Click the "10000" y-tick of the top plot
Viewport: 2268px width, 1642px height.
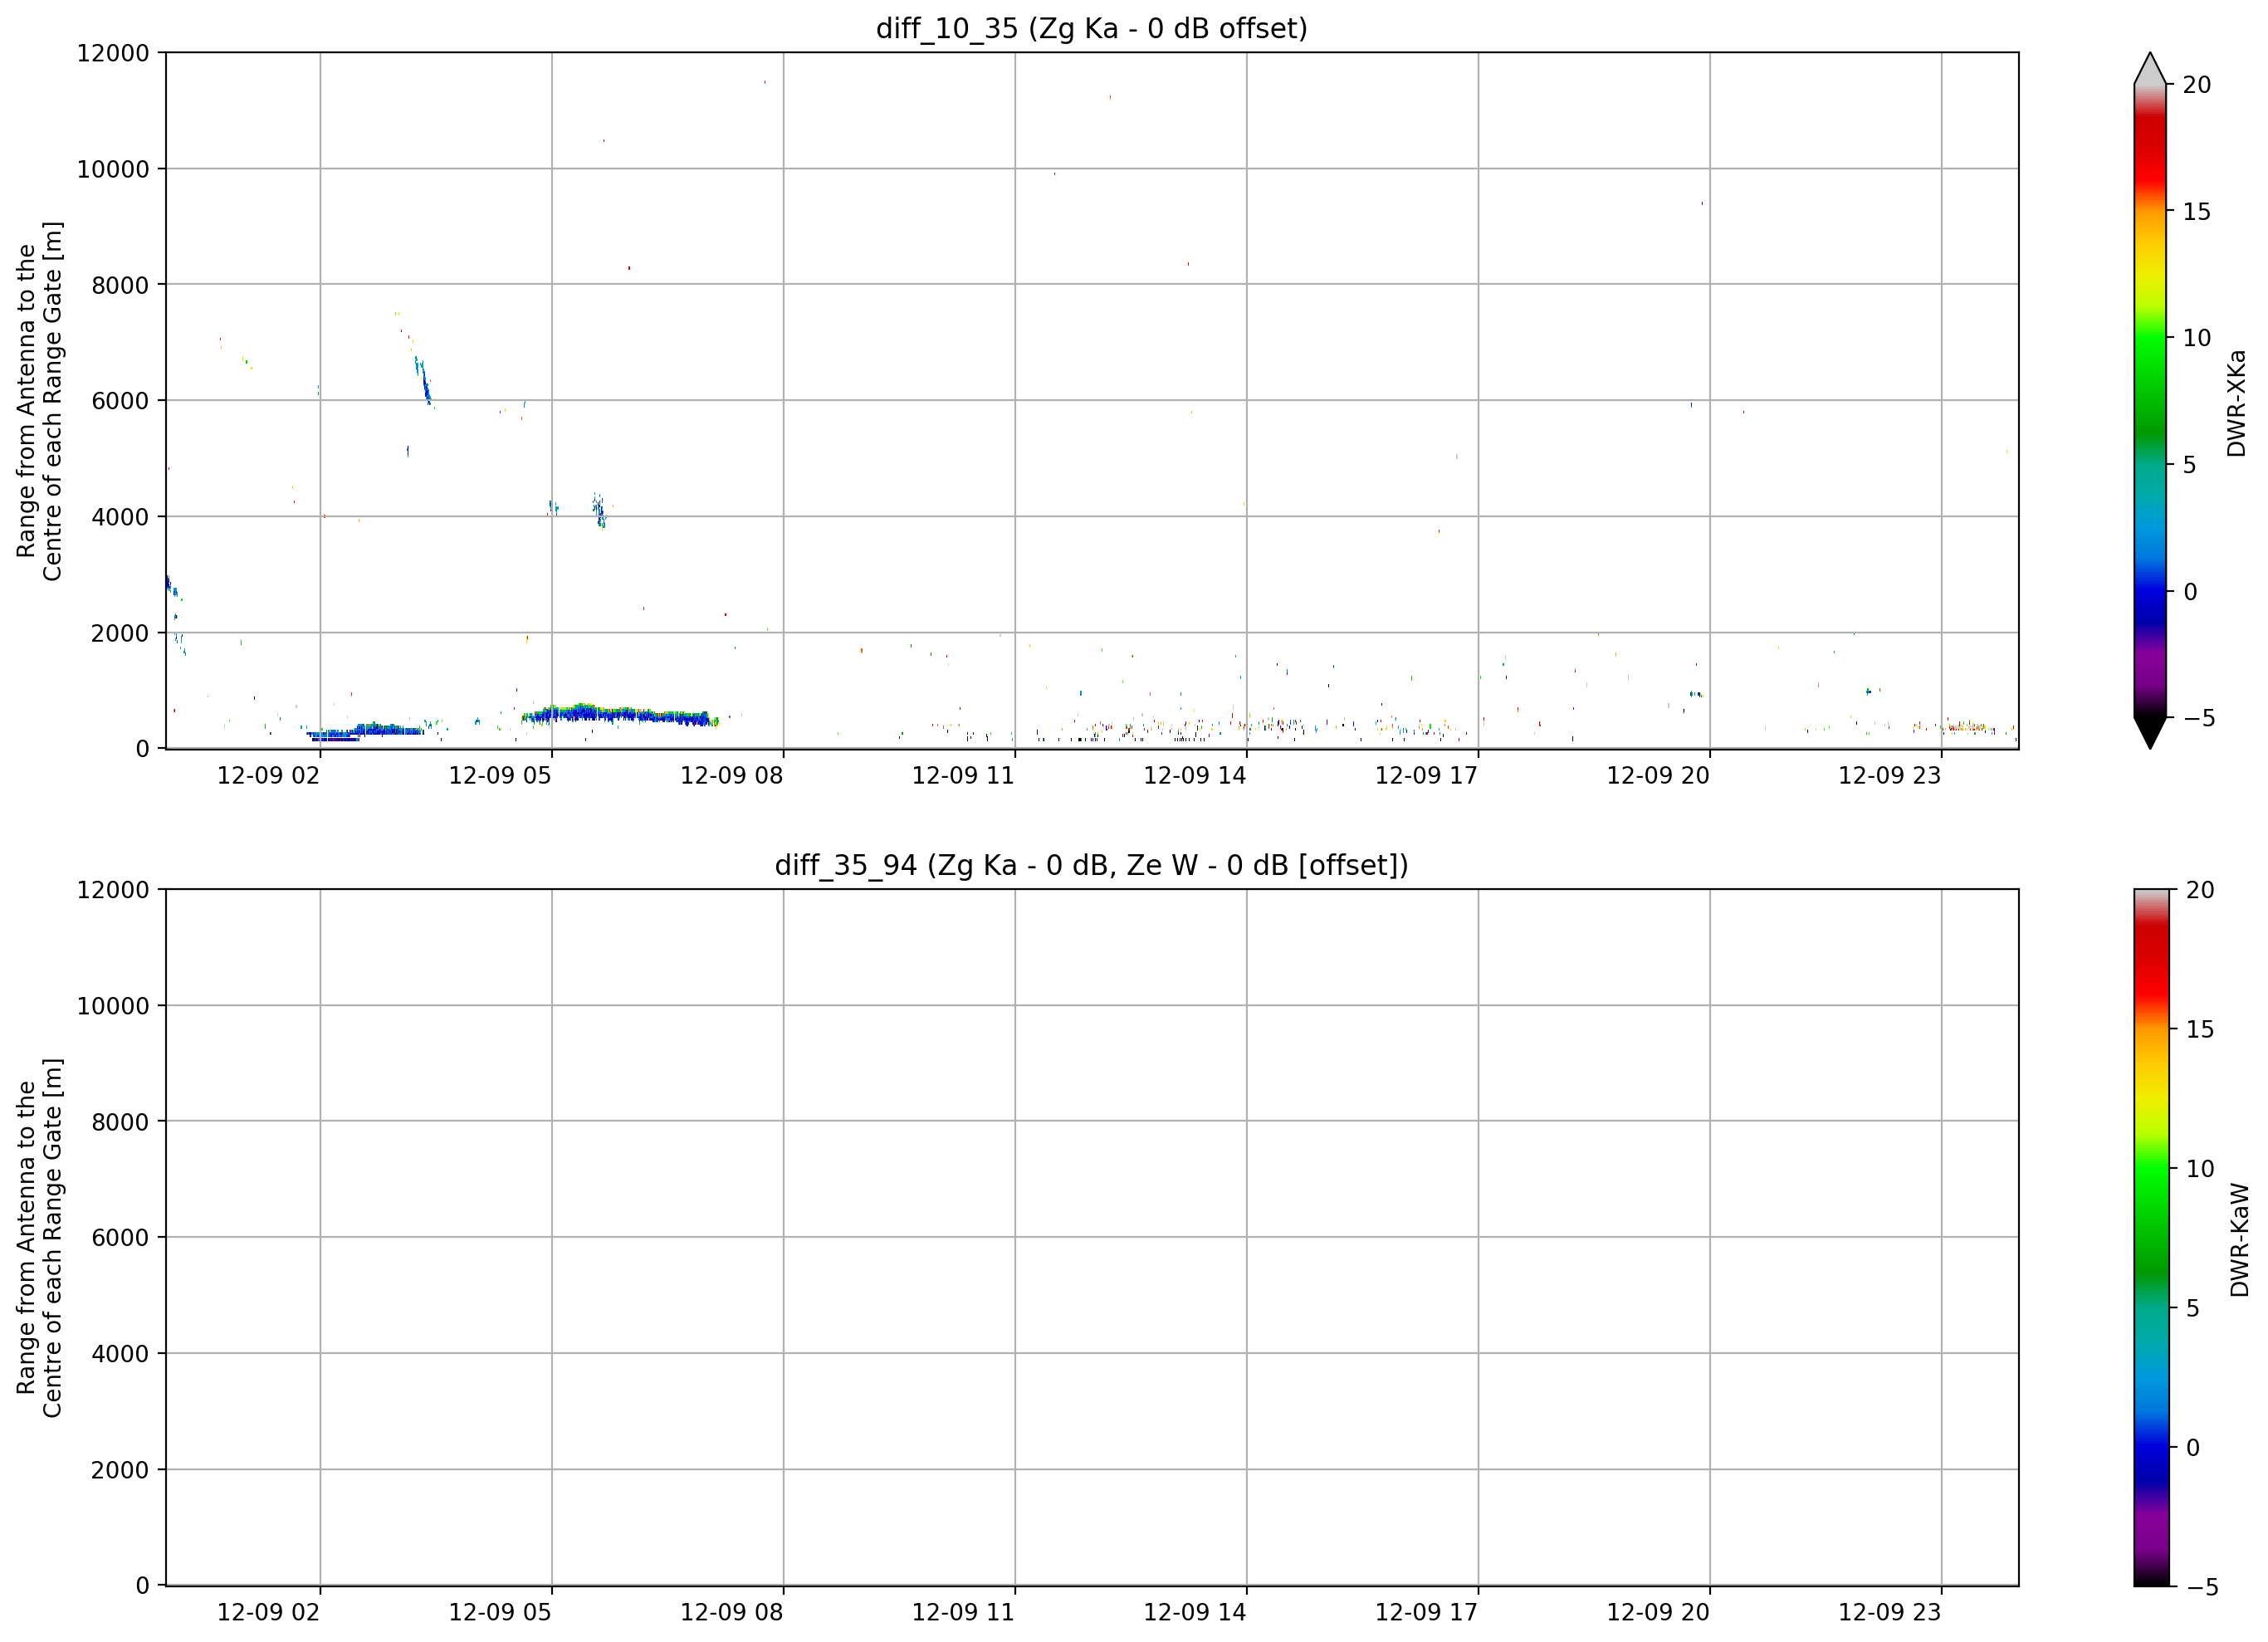(113, 169)
